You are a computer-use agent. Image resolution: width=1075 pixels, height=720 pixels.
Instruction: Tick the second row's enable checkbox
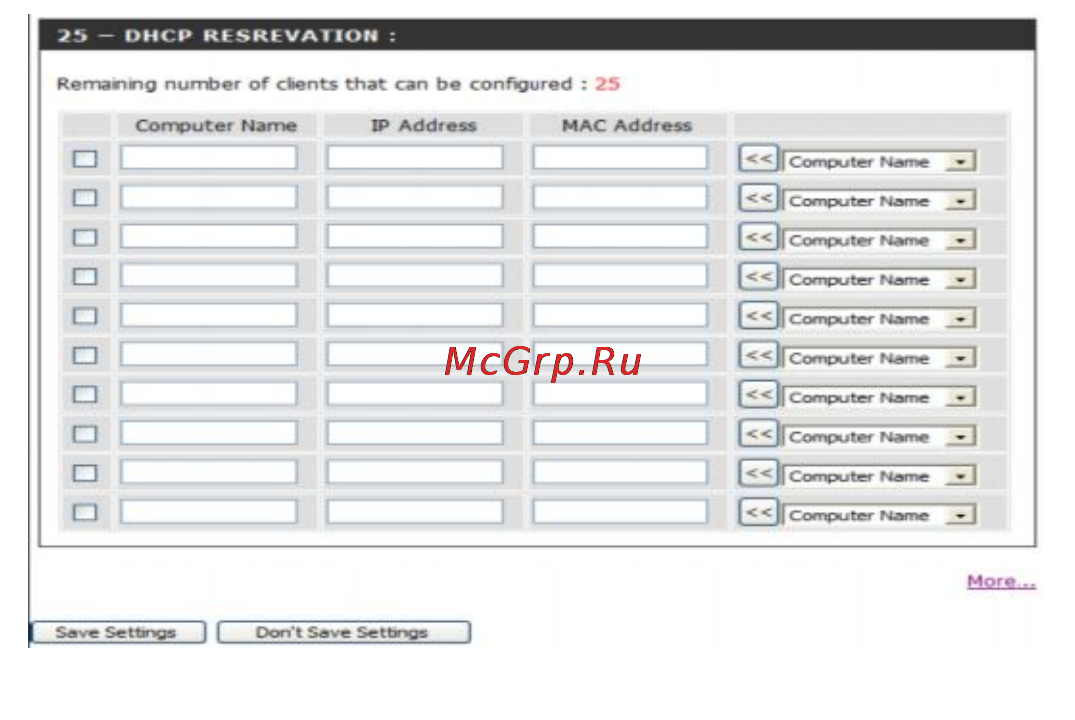(85, 198)
